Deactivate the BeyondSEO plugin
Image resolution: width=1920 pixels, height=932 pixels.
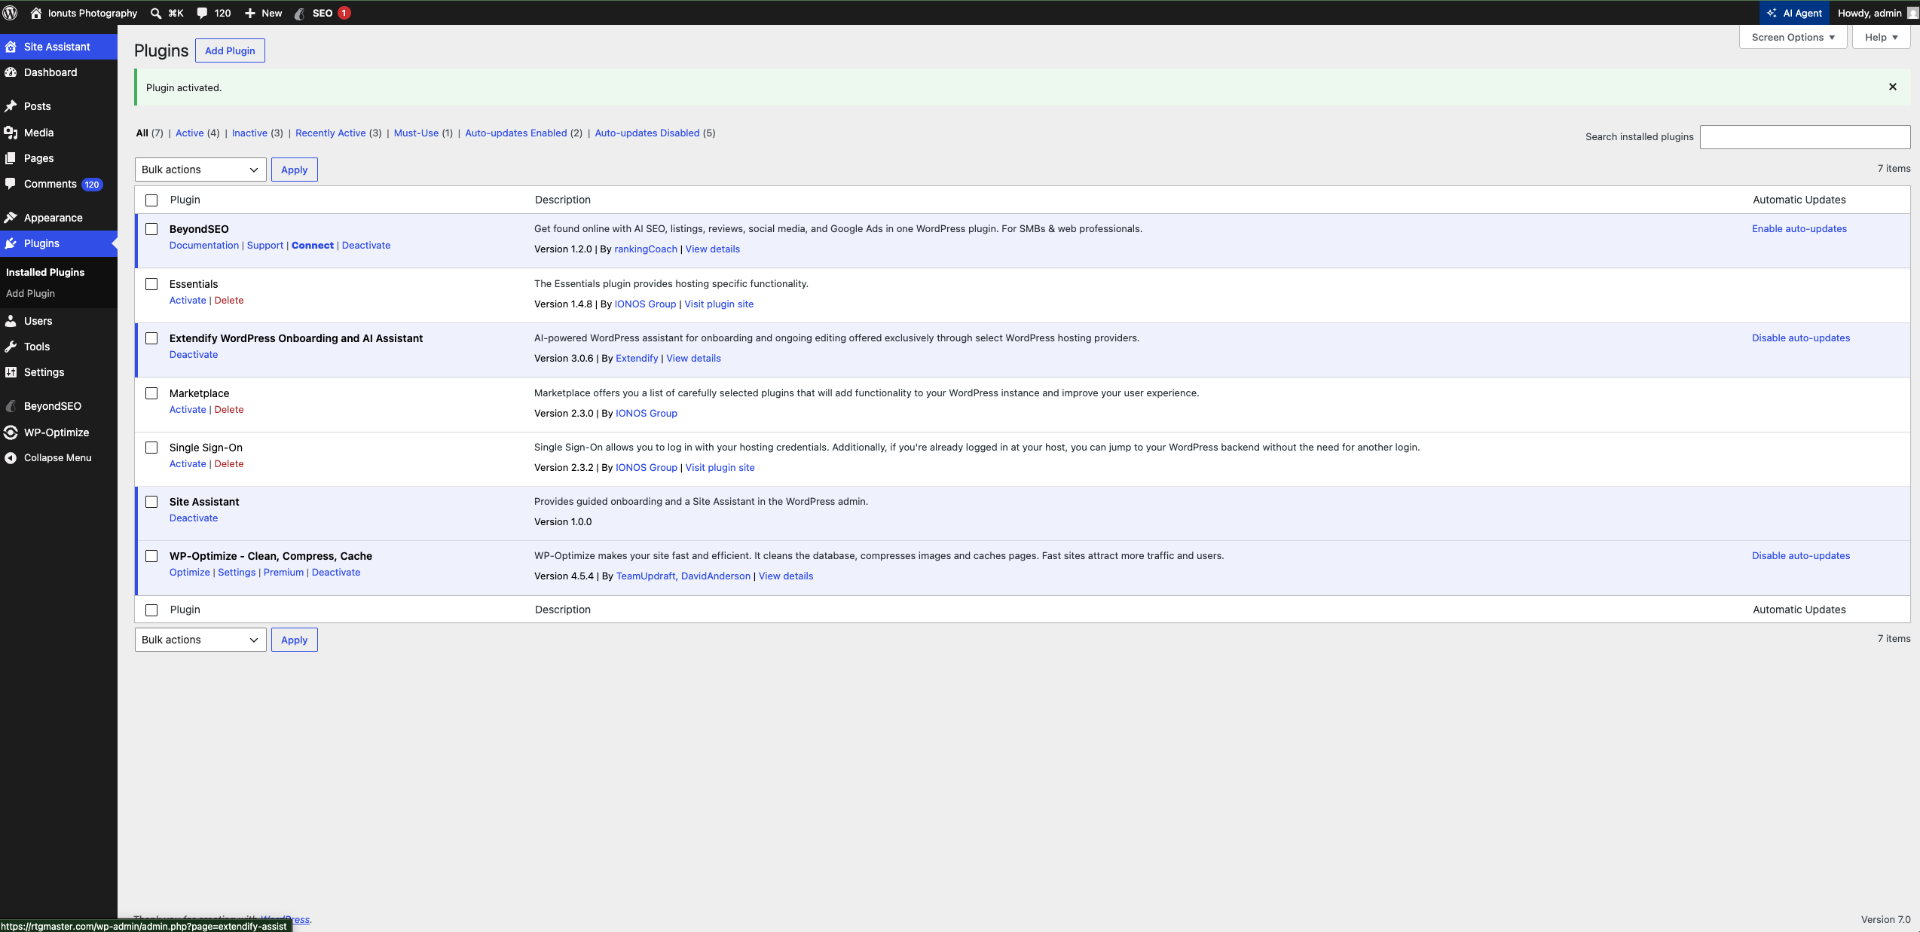click(366, 246)
